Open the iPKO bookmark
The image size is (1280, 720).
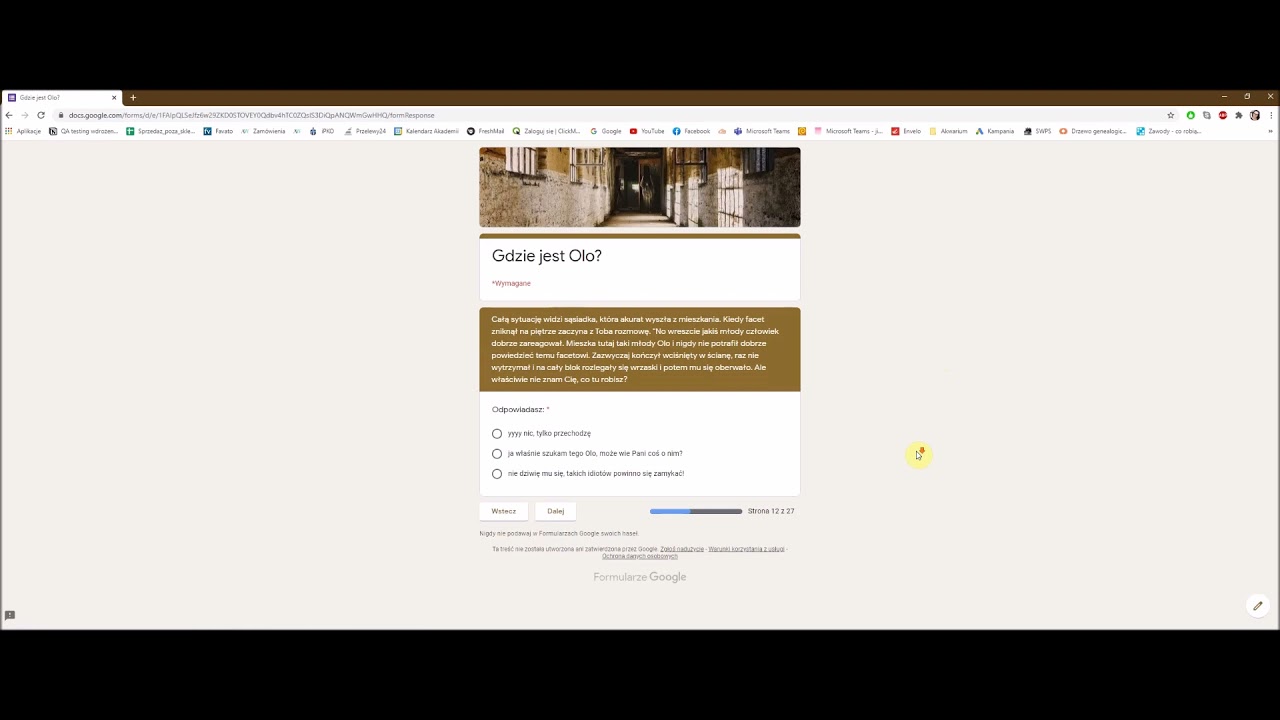coord(322,131)
